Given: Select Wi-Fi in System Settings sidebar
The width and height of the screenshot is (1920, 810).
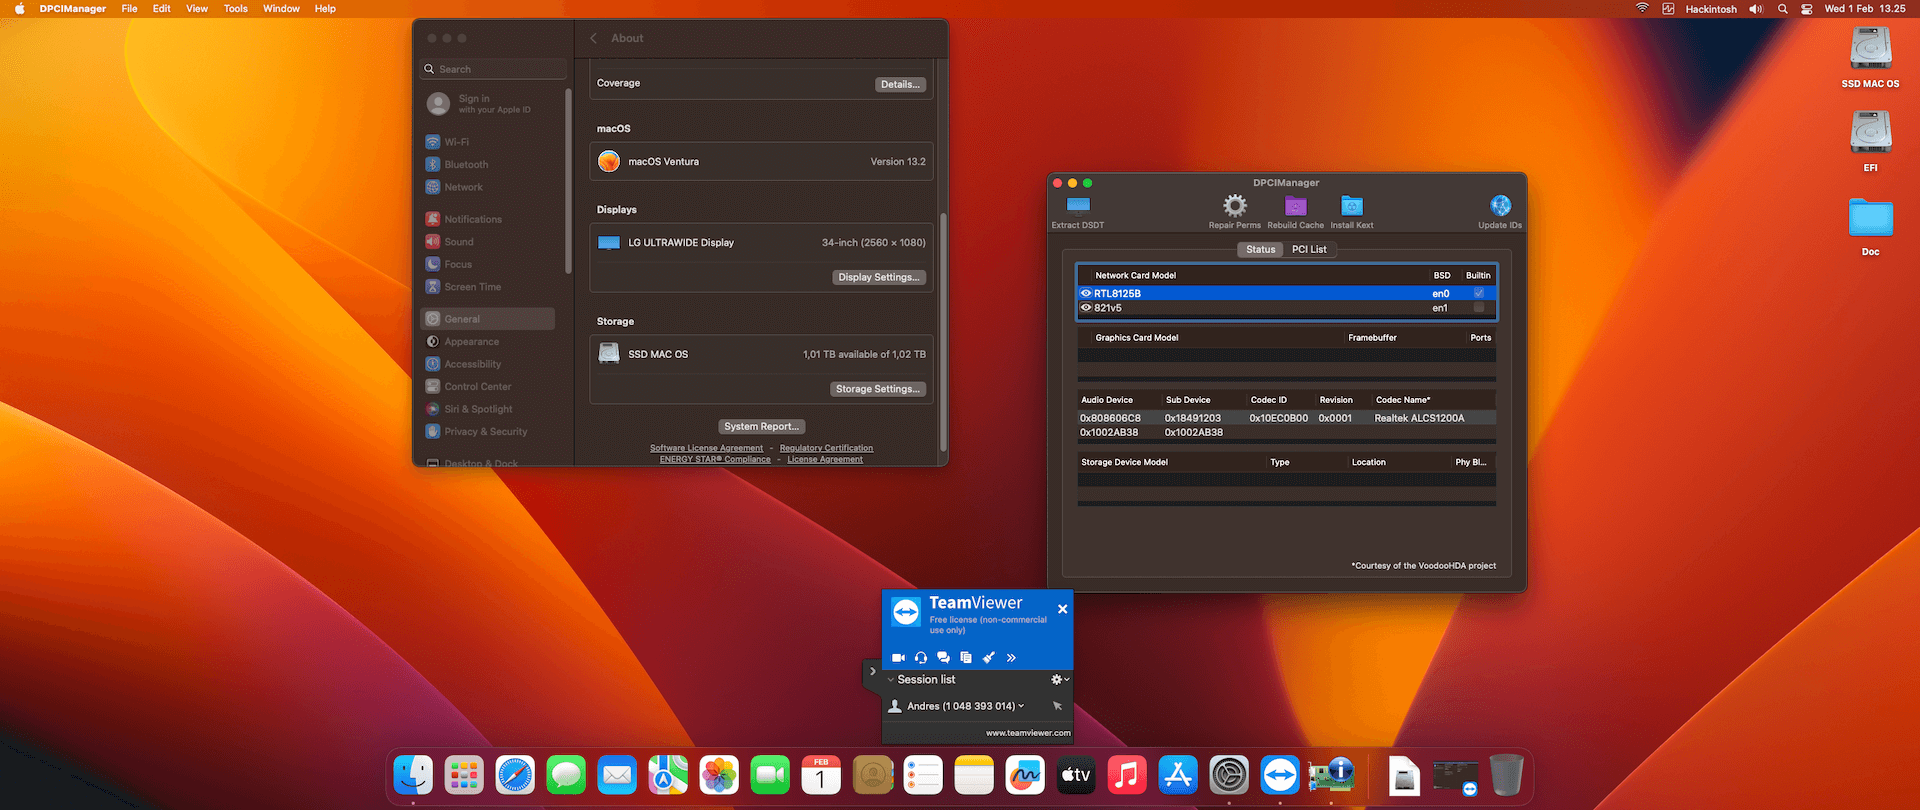Looking at the screenshot, I should coord(488,142).
